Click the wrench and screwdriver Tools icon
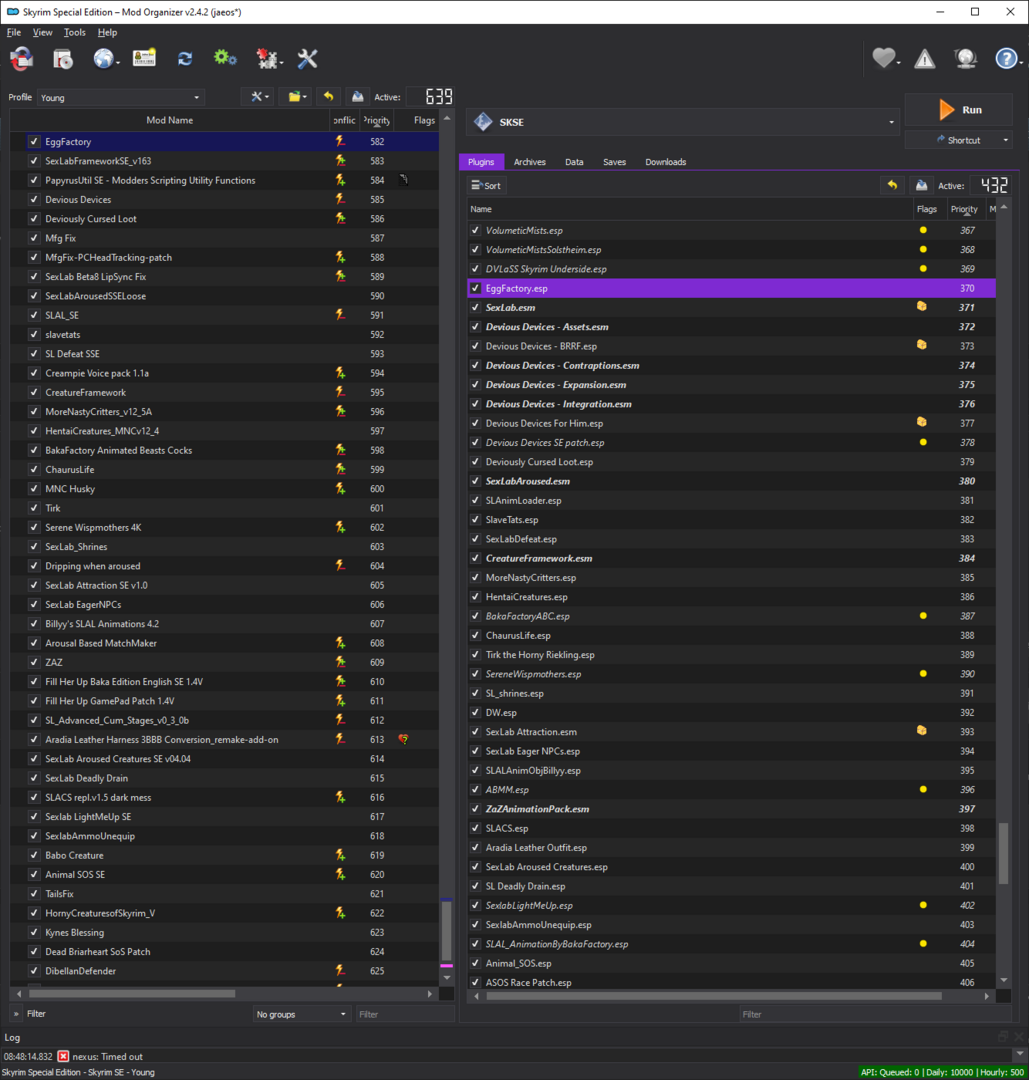This screenshot has width=1029, height=1080. coord(307,59)
